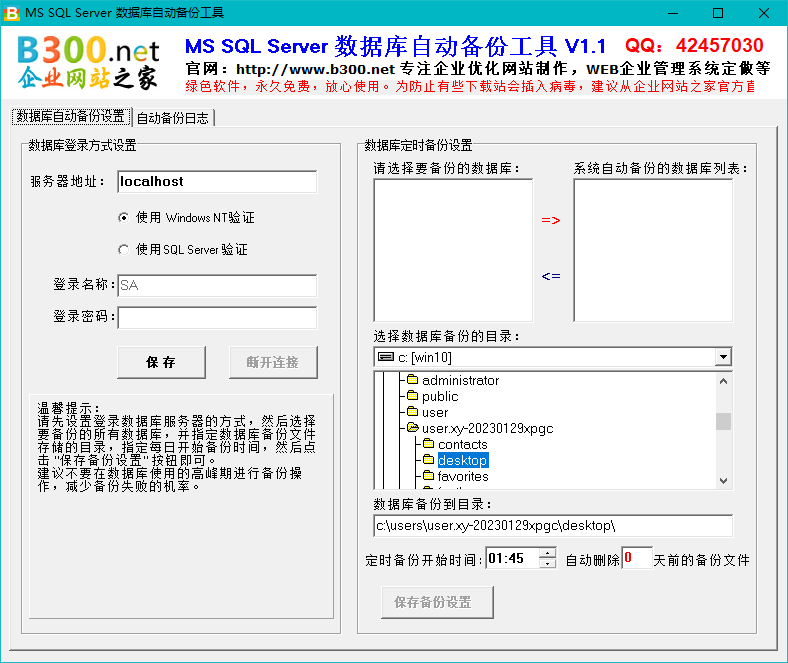The image size is (788, 663).
Task: Select the desktop folder in tree
Action: click(462, 460)
